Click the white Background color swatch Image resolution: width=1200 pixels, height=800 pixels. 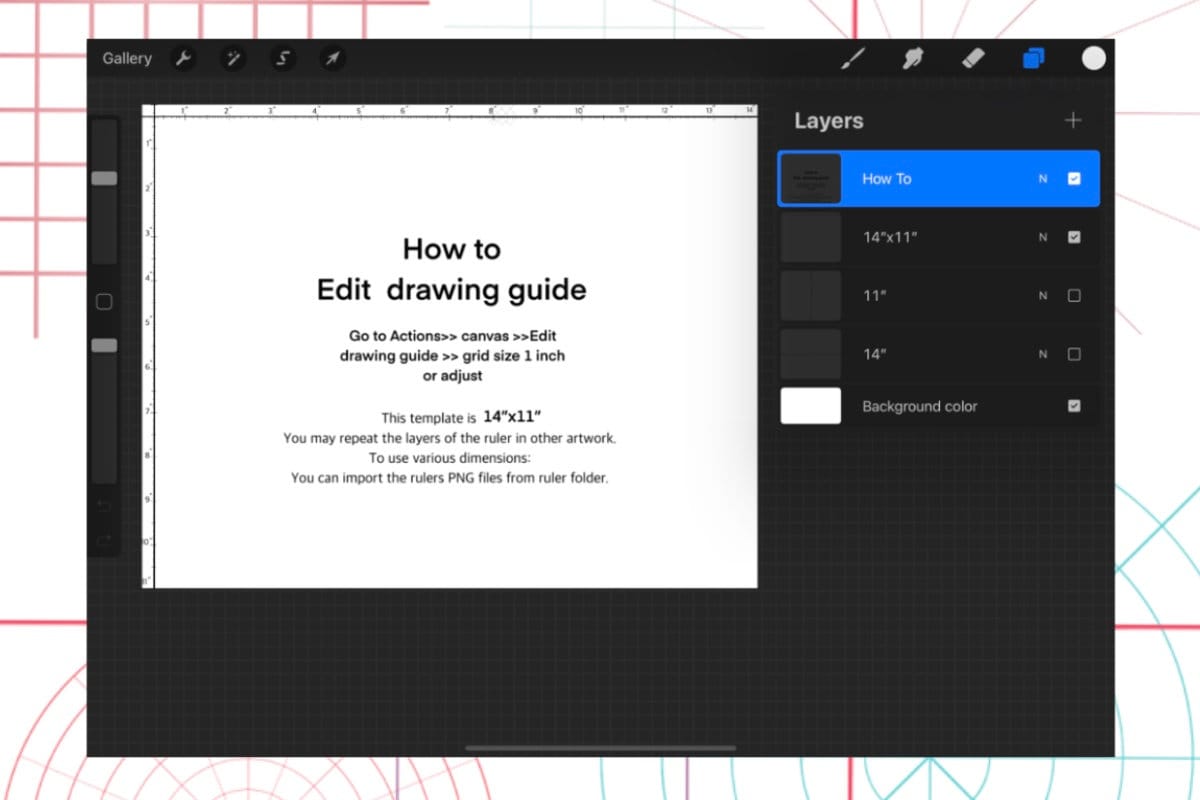tap(811, 406)
